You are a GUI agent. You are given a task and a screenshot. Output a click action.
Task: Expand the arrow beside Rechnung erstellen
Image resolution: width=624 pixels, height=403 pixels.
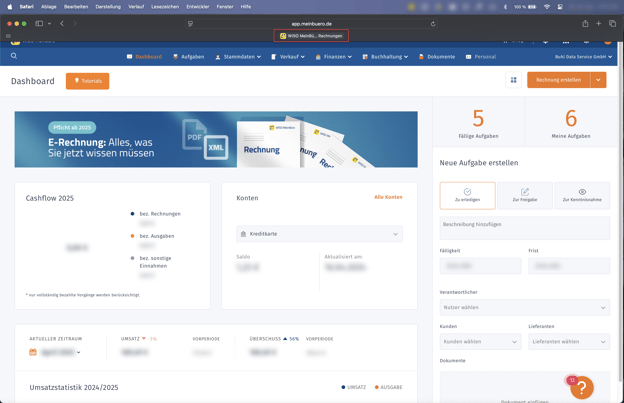point(598,80)
